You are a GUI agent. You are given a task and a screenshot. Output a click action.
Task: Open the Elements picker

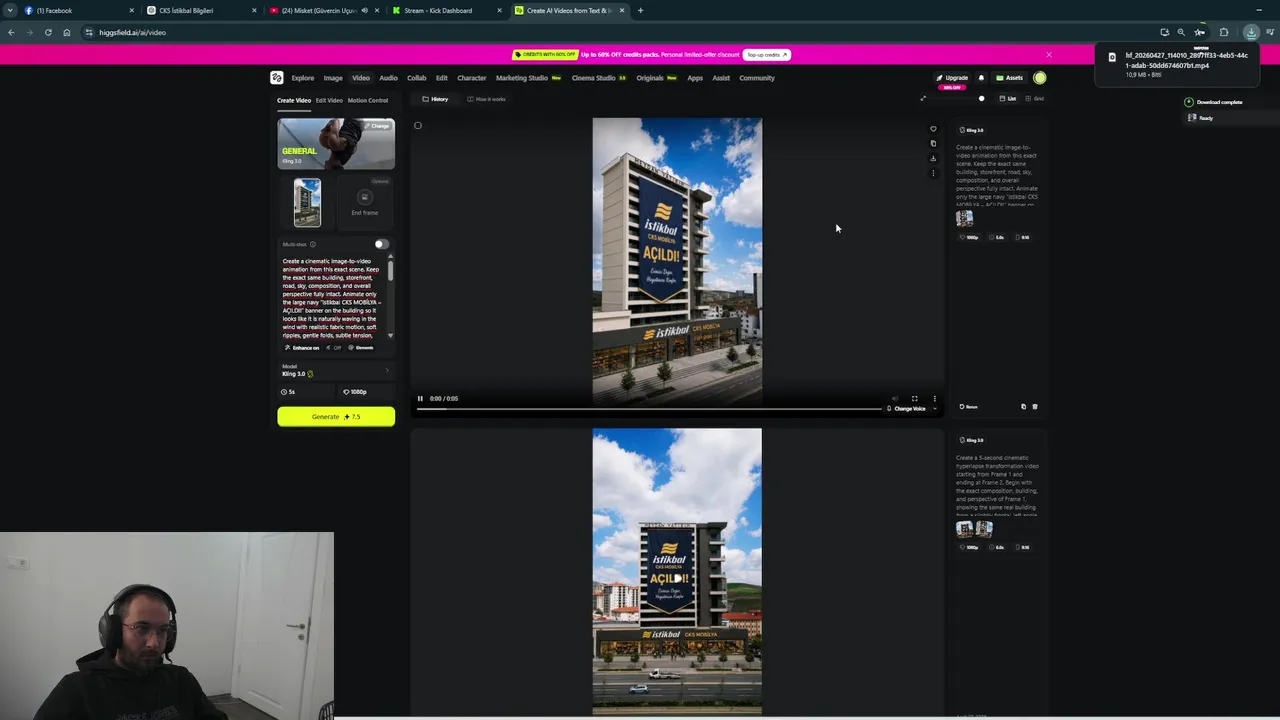click(x=362, y=348)
